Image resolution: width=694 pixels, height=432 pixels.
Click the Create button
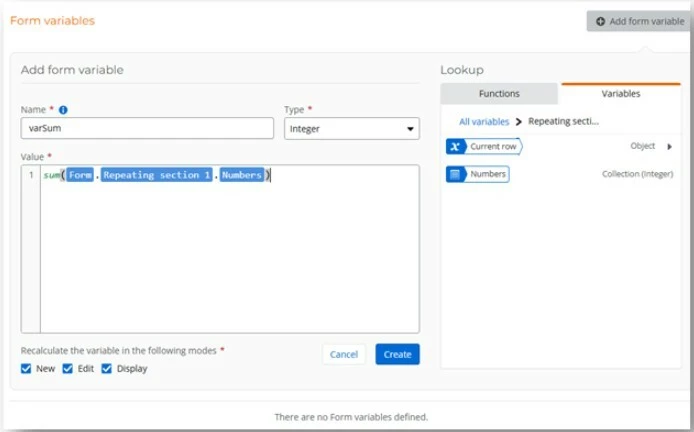(x=397, y=354)
